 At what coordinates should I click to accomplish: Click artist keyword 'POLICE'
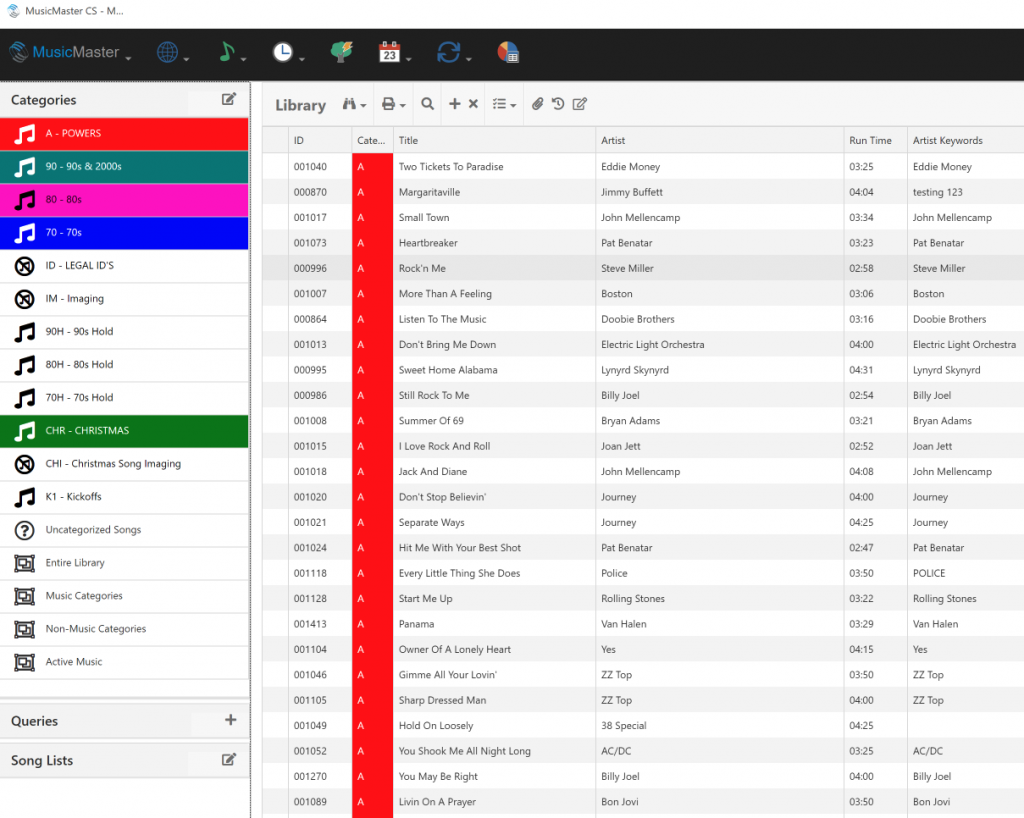(x=929, y=573)
